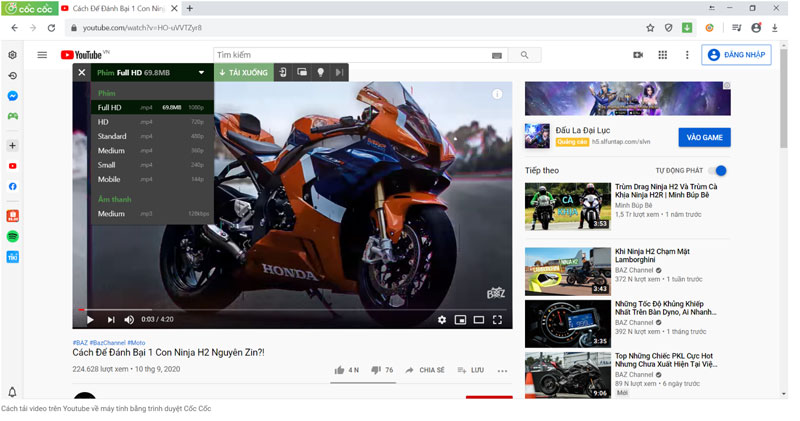Open Tiki shortcut in sidebar
Image resolution: width=800 pixels, height=421 pixels.
tap(13, 257)
